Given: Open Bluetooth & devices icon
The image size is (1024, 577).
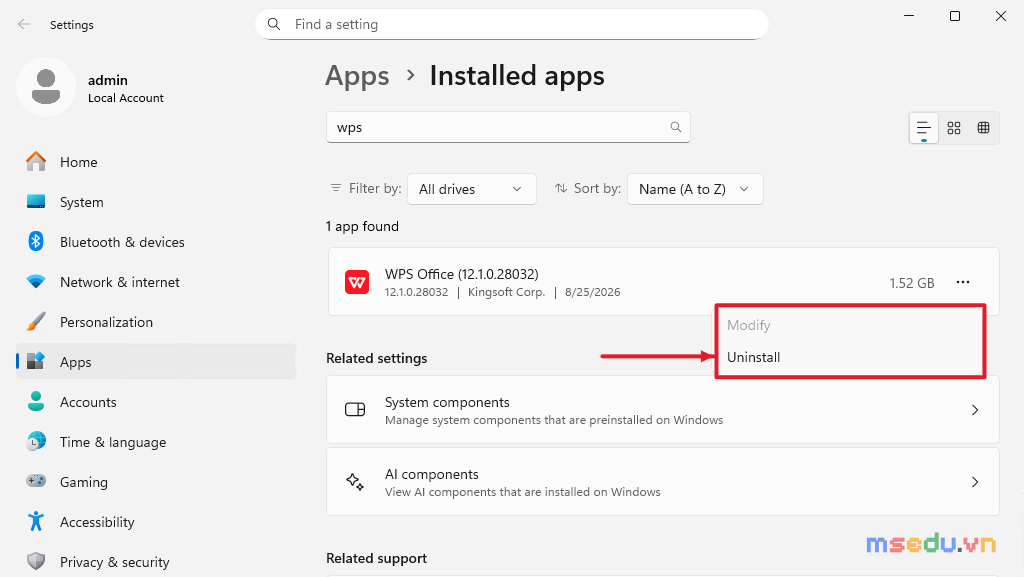Looking at the screenshot, I should (36, 242).
